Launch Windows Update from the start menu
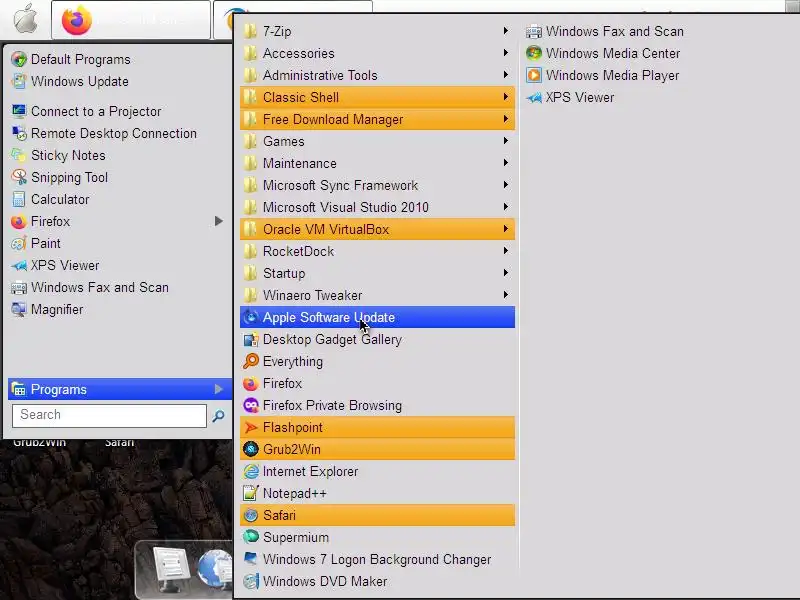 [118, 81]
